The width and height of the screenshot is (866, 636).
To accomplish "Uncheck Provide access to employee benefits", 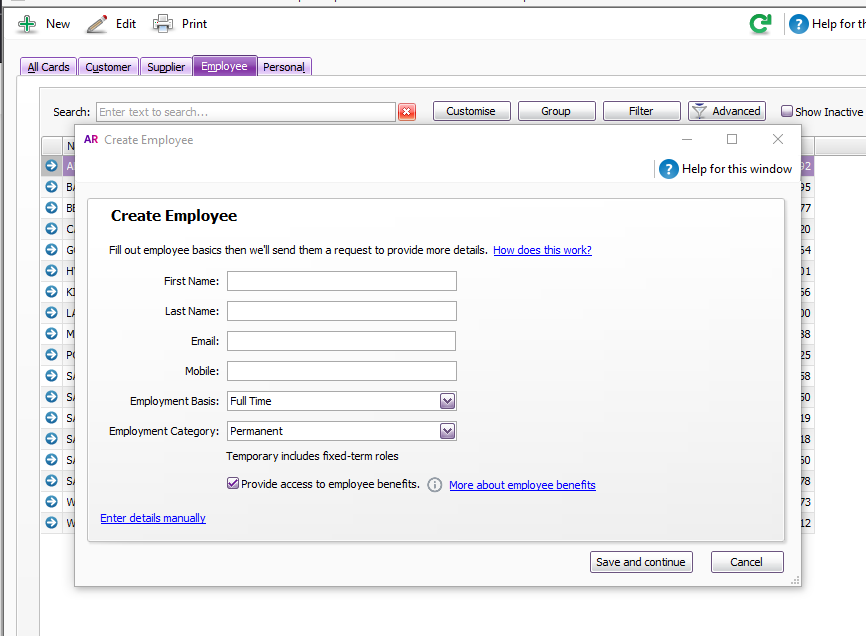I will (x=234, y=484).
